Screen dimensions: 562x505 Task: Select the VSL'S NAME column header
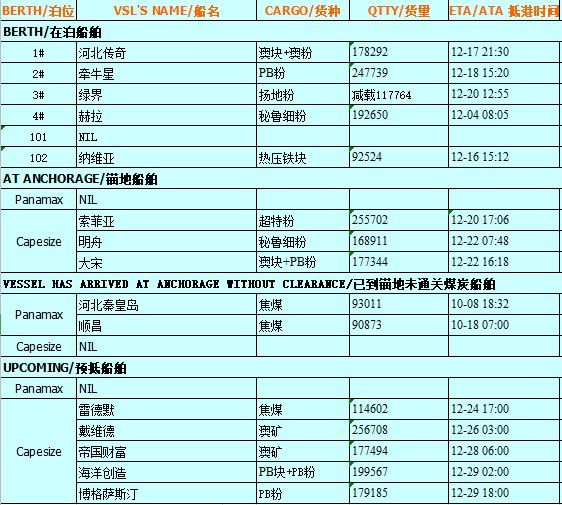pos(167,10)
